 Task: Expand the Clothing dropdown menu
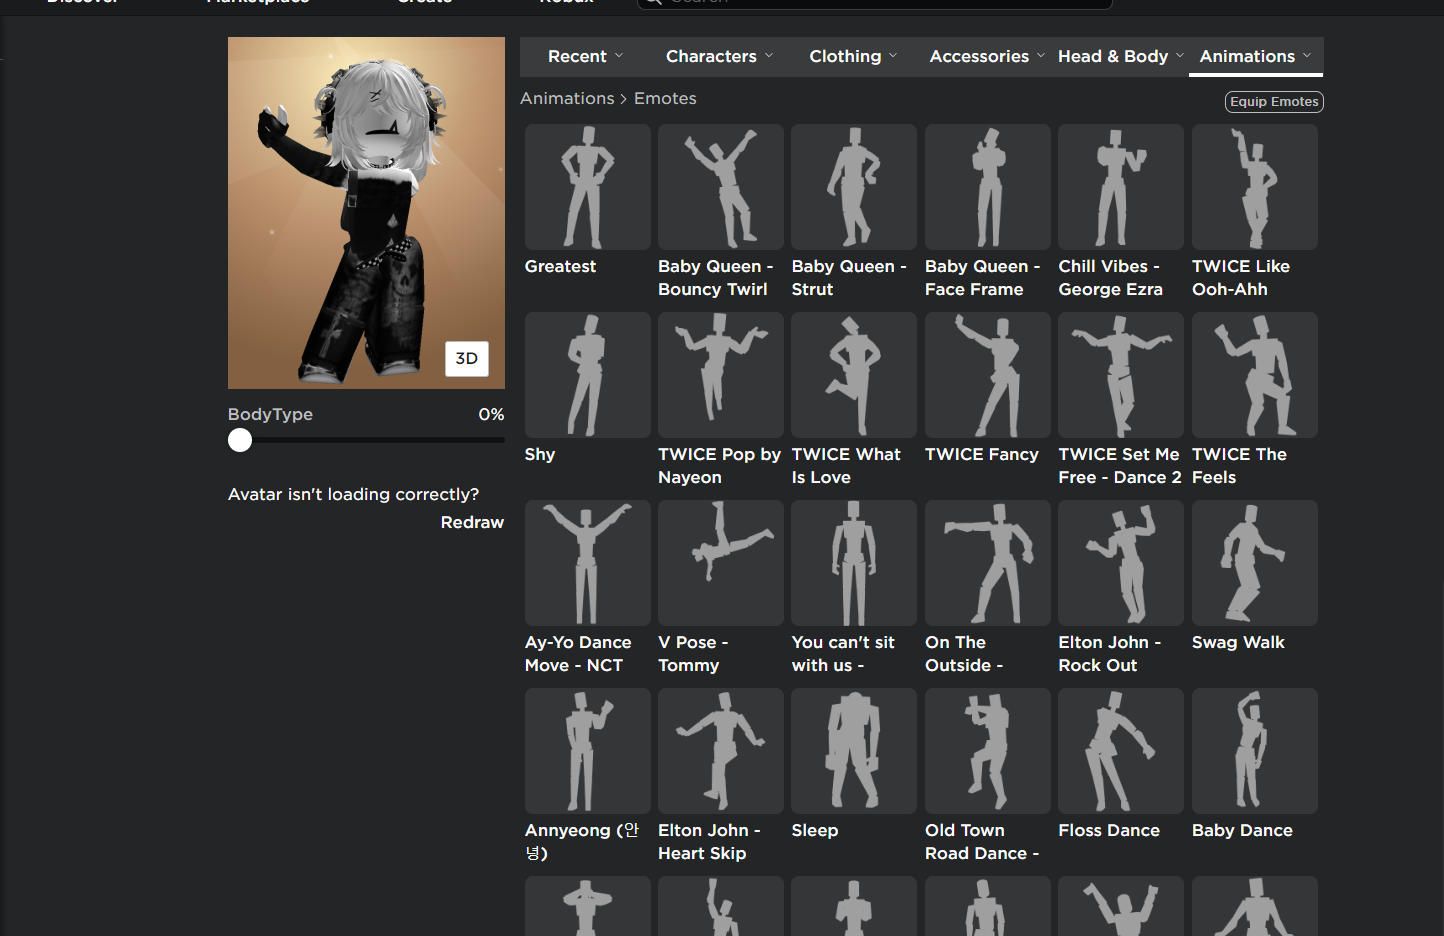click(x=853, y=57)
